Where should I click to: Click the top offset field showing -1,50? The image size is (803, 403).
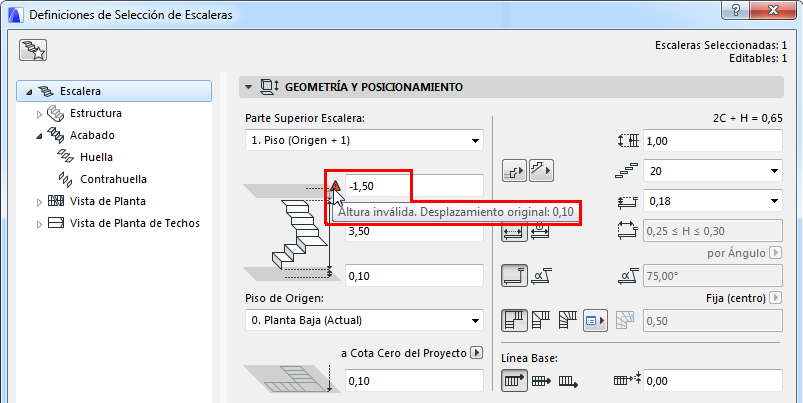point(414,185)
